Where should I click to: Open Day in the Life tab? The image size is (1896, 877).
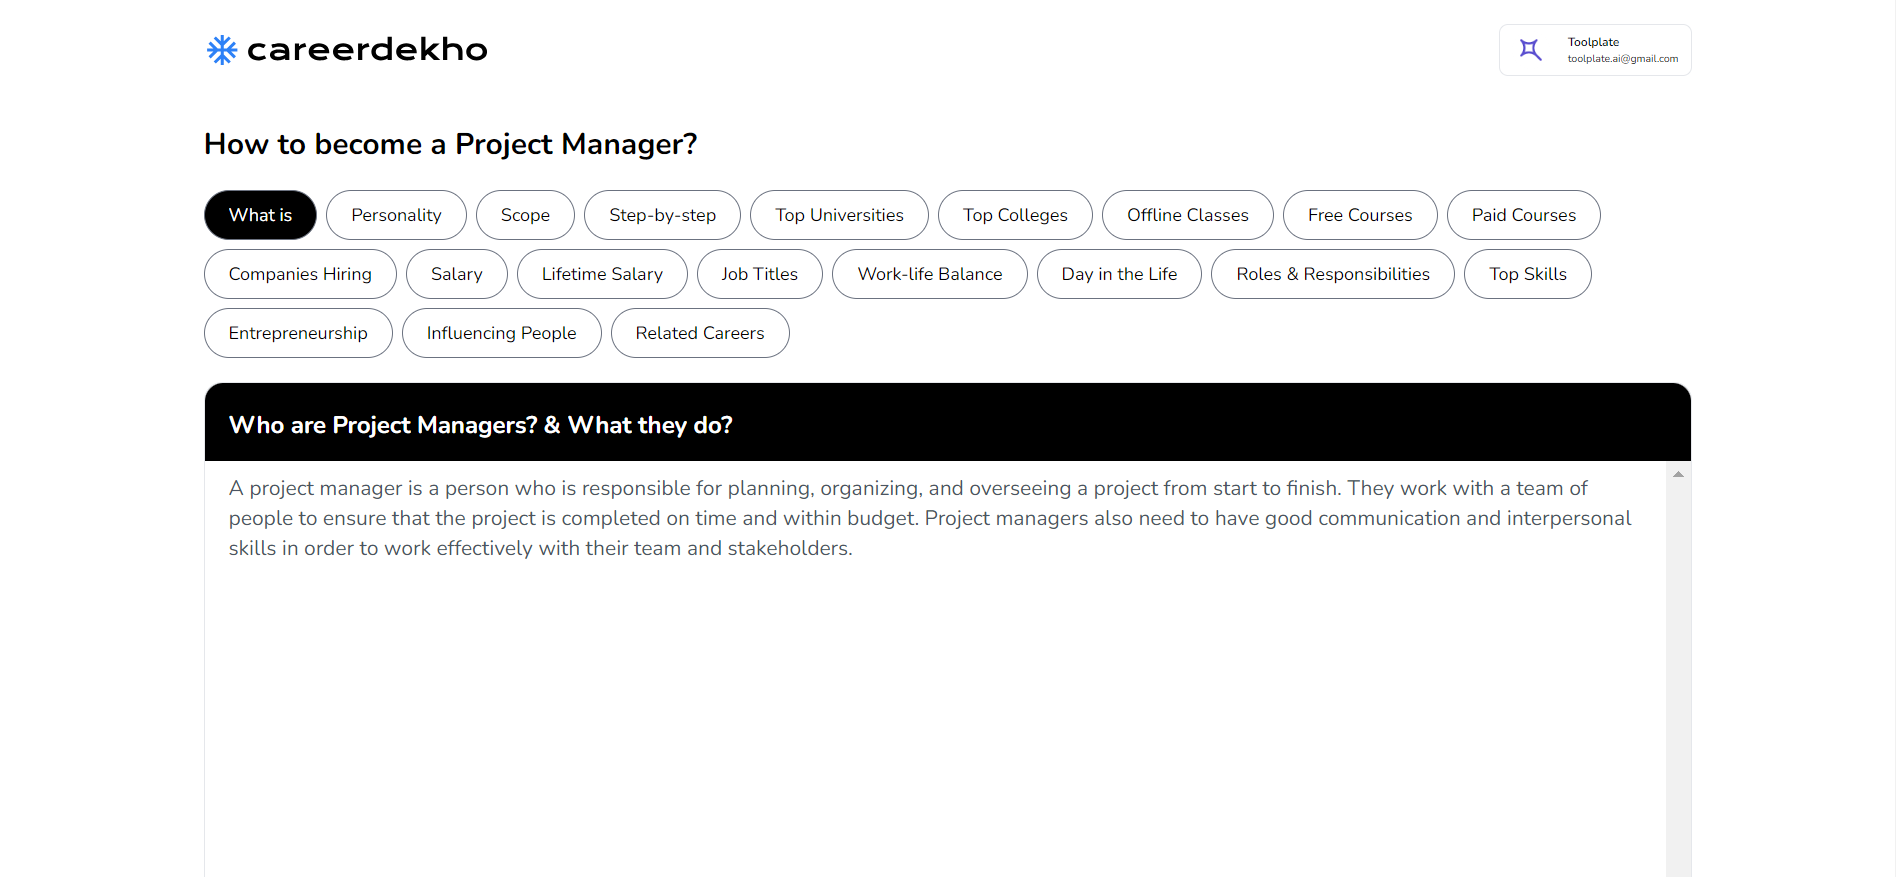click(x=1119, y=274)
